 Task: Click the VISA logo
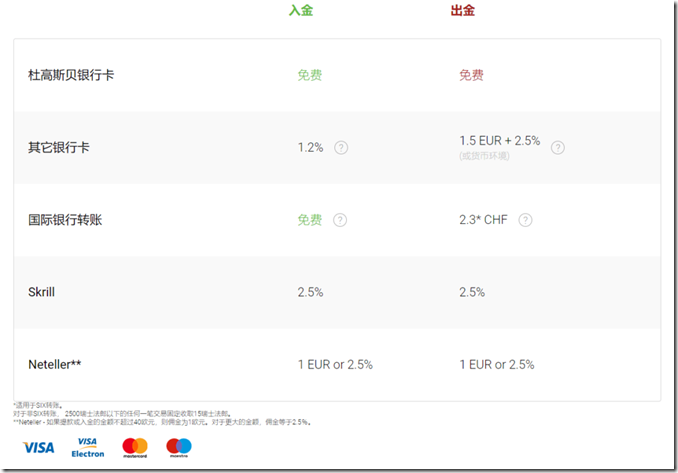(39, 447)
